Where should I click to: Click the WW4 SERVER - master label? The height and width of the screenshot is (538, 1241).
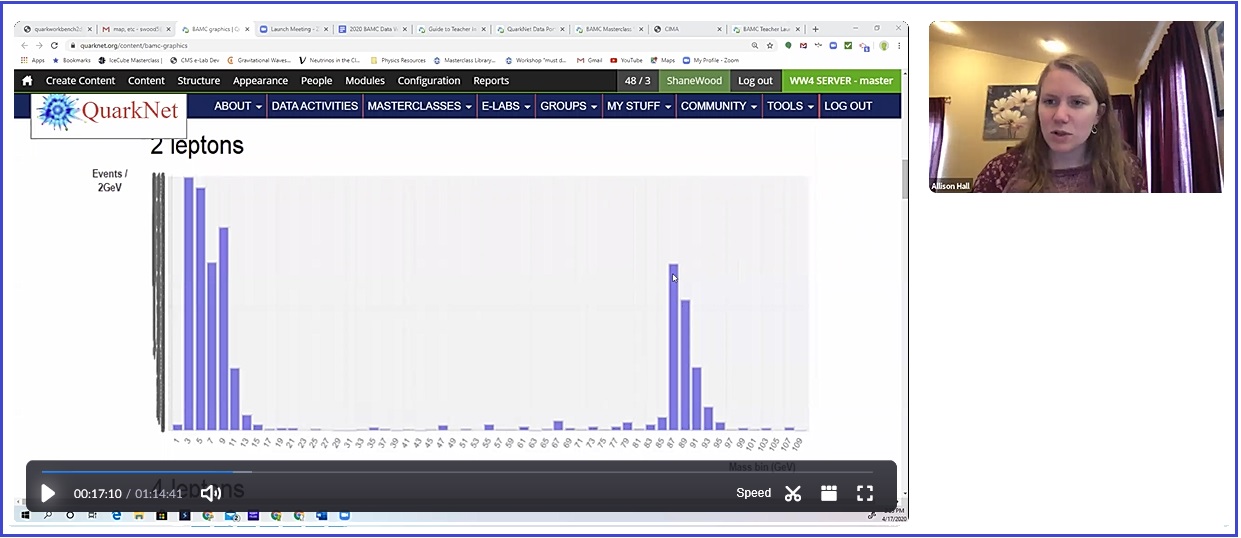[841, 81]
